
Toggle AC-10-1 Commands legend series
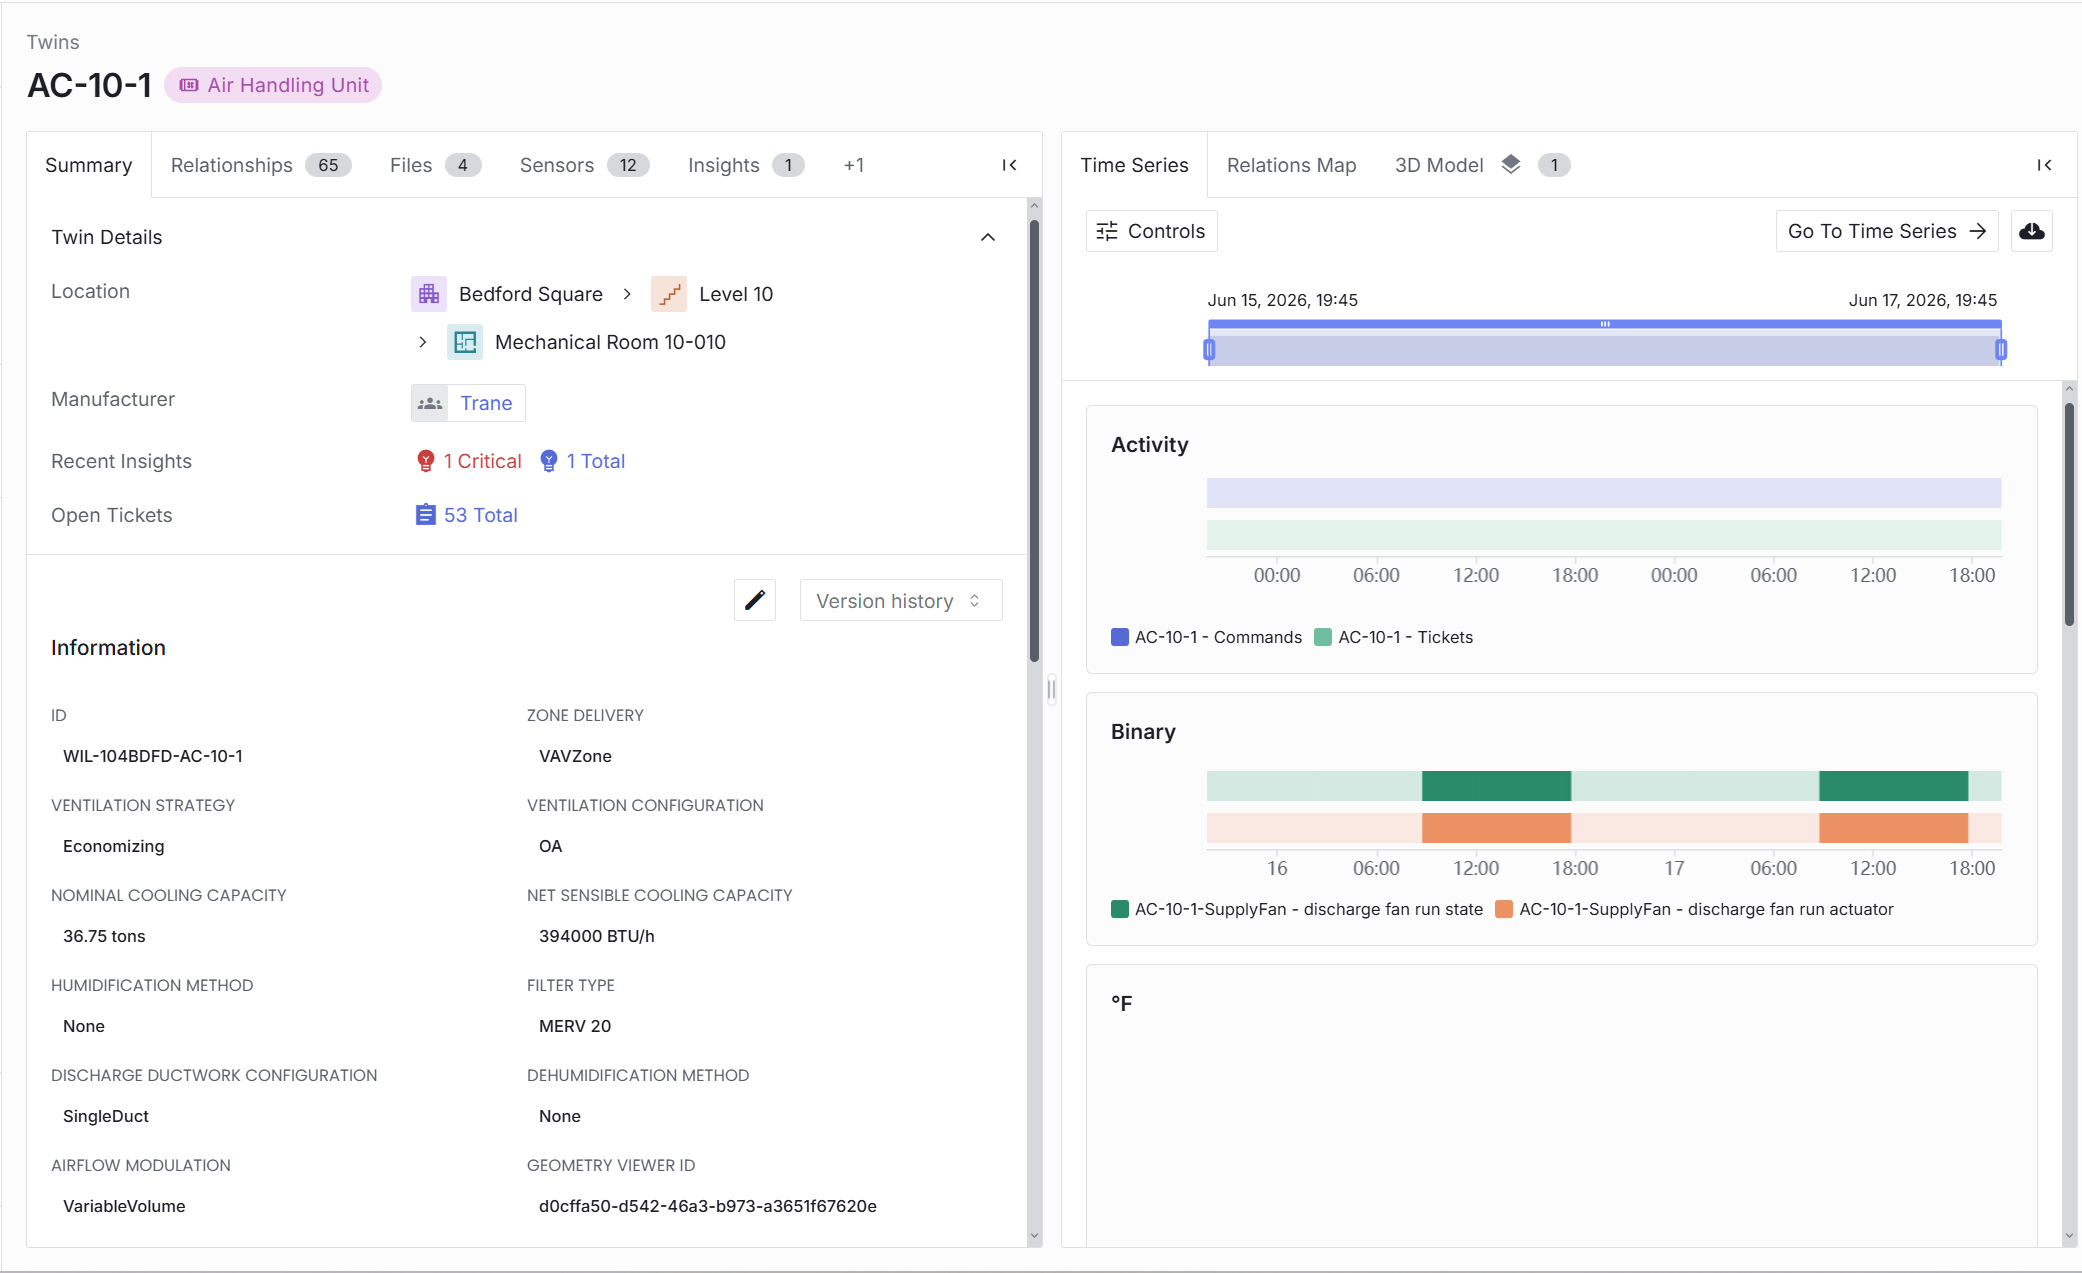pyautogui.click(x=1207, y=637)
